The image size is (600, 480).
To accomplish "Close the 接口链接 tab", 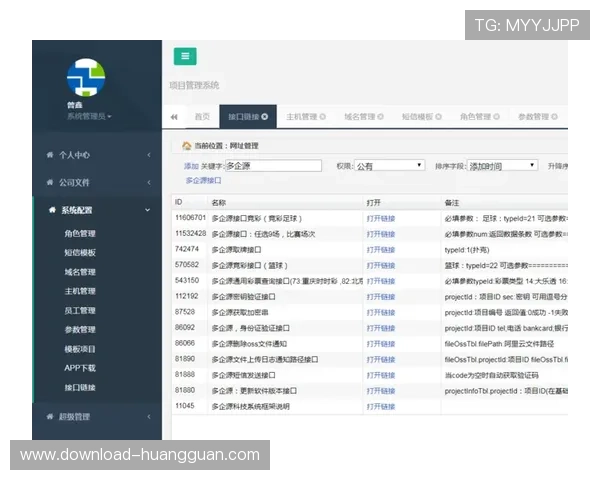I will pyautogui.click(x=265, y=117).
